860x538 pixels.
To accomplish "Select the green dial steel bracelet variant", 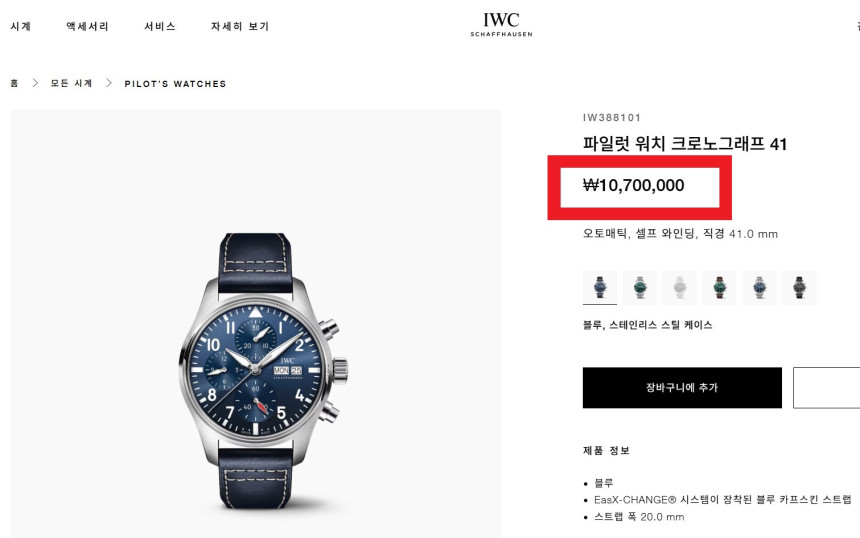I will coord(640,287).
